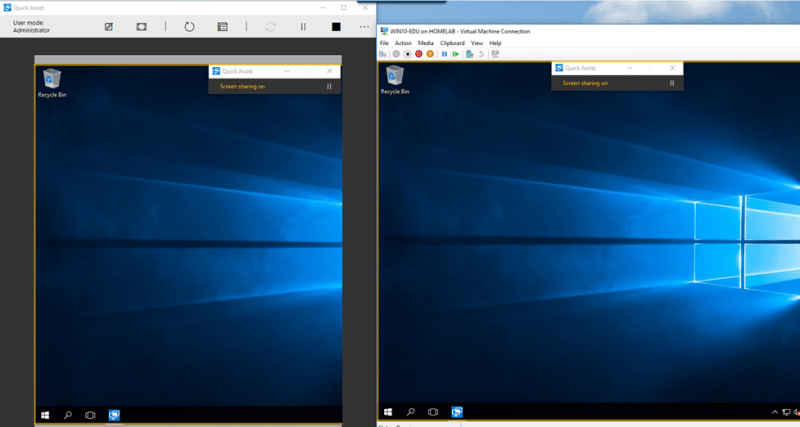Click the green Start/Resume icon in VM toolbar
This screenshot has width=800, height=427.
(x=456, y=54)
